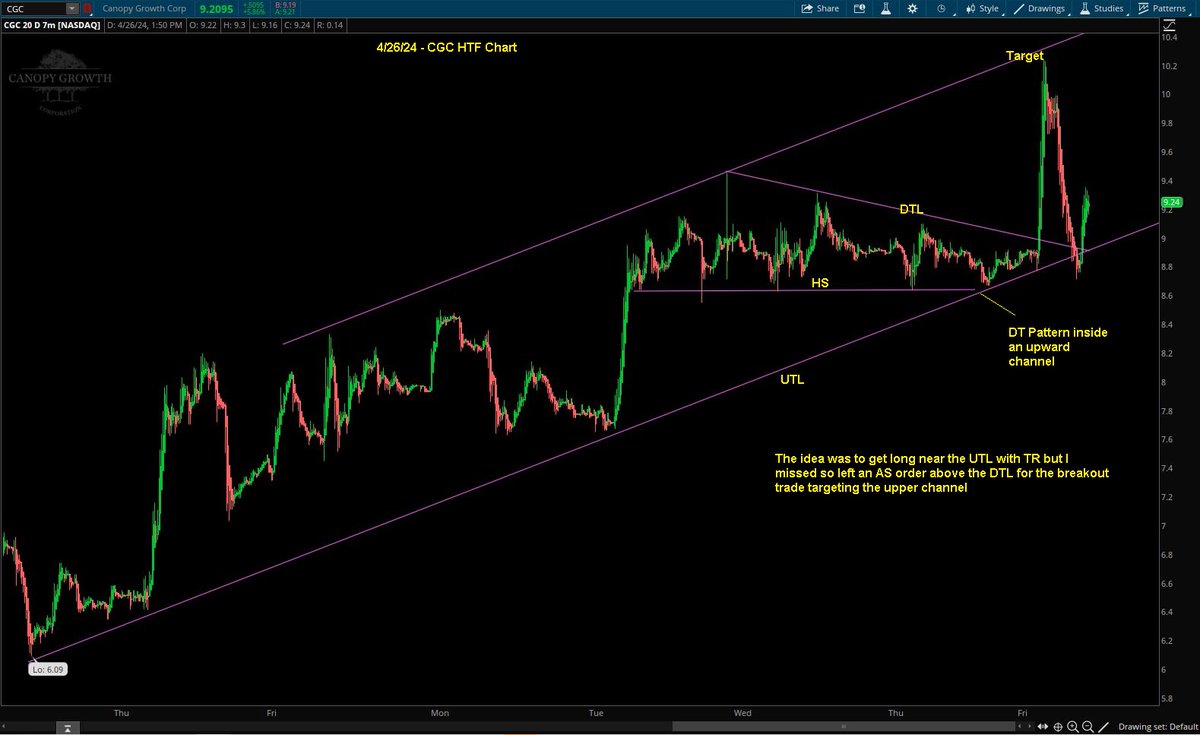Viewport: 1200px width, 735px height.
Task: Click the CGC 20 D 7m [NASDAQ] label
Action: pos(52,25)
